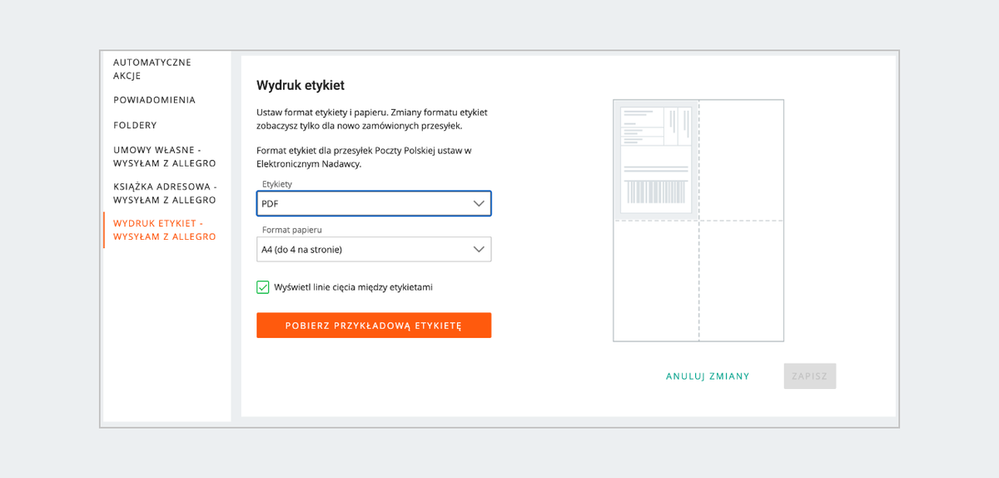Click the empty top-right quadrant of preview
The height and width of the screenshot is (478, 999).
(x=741, y=160)
